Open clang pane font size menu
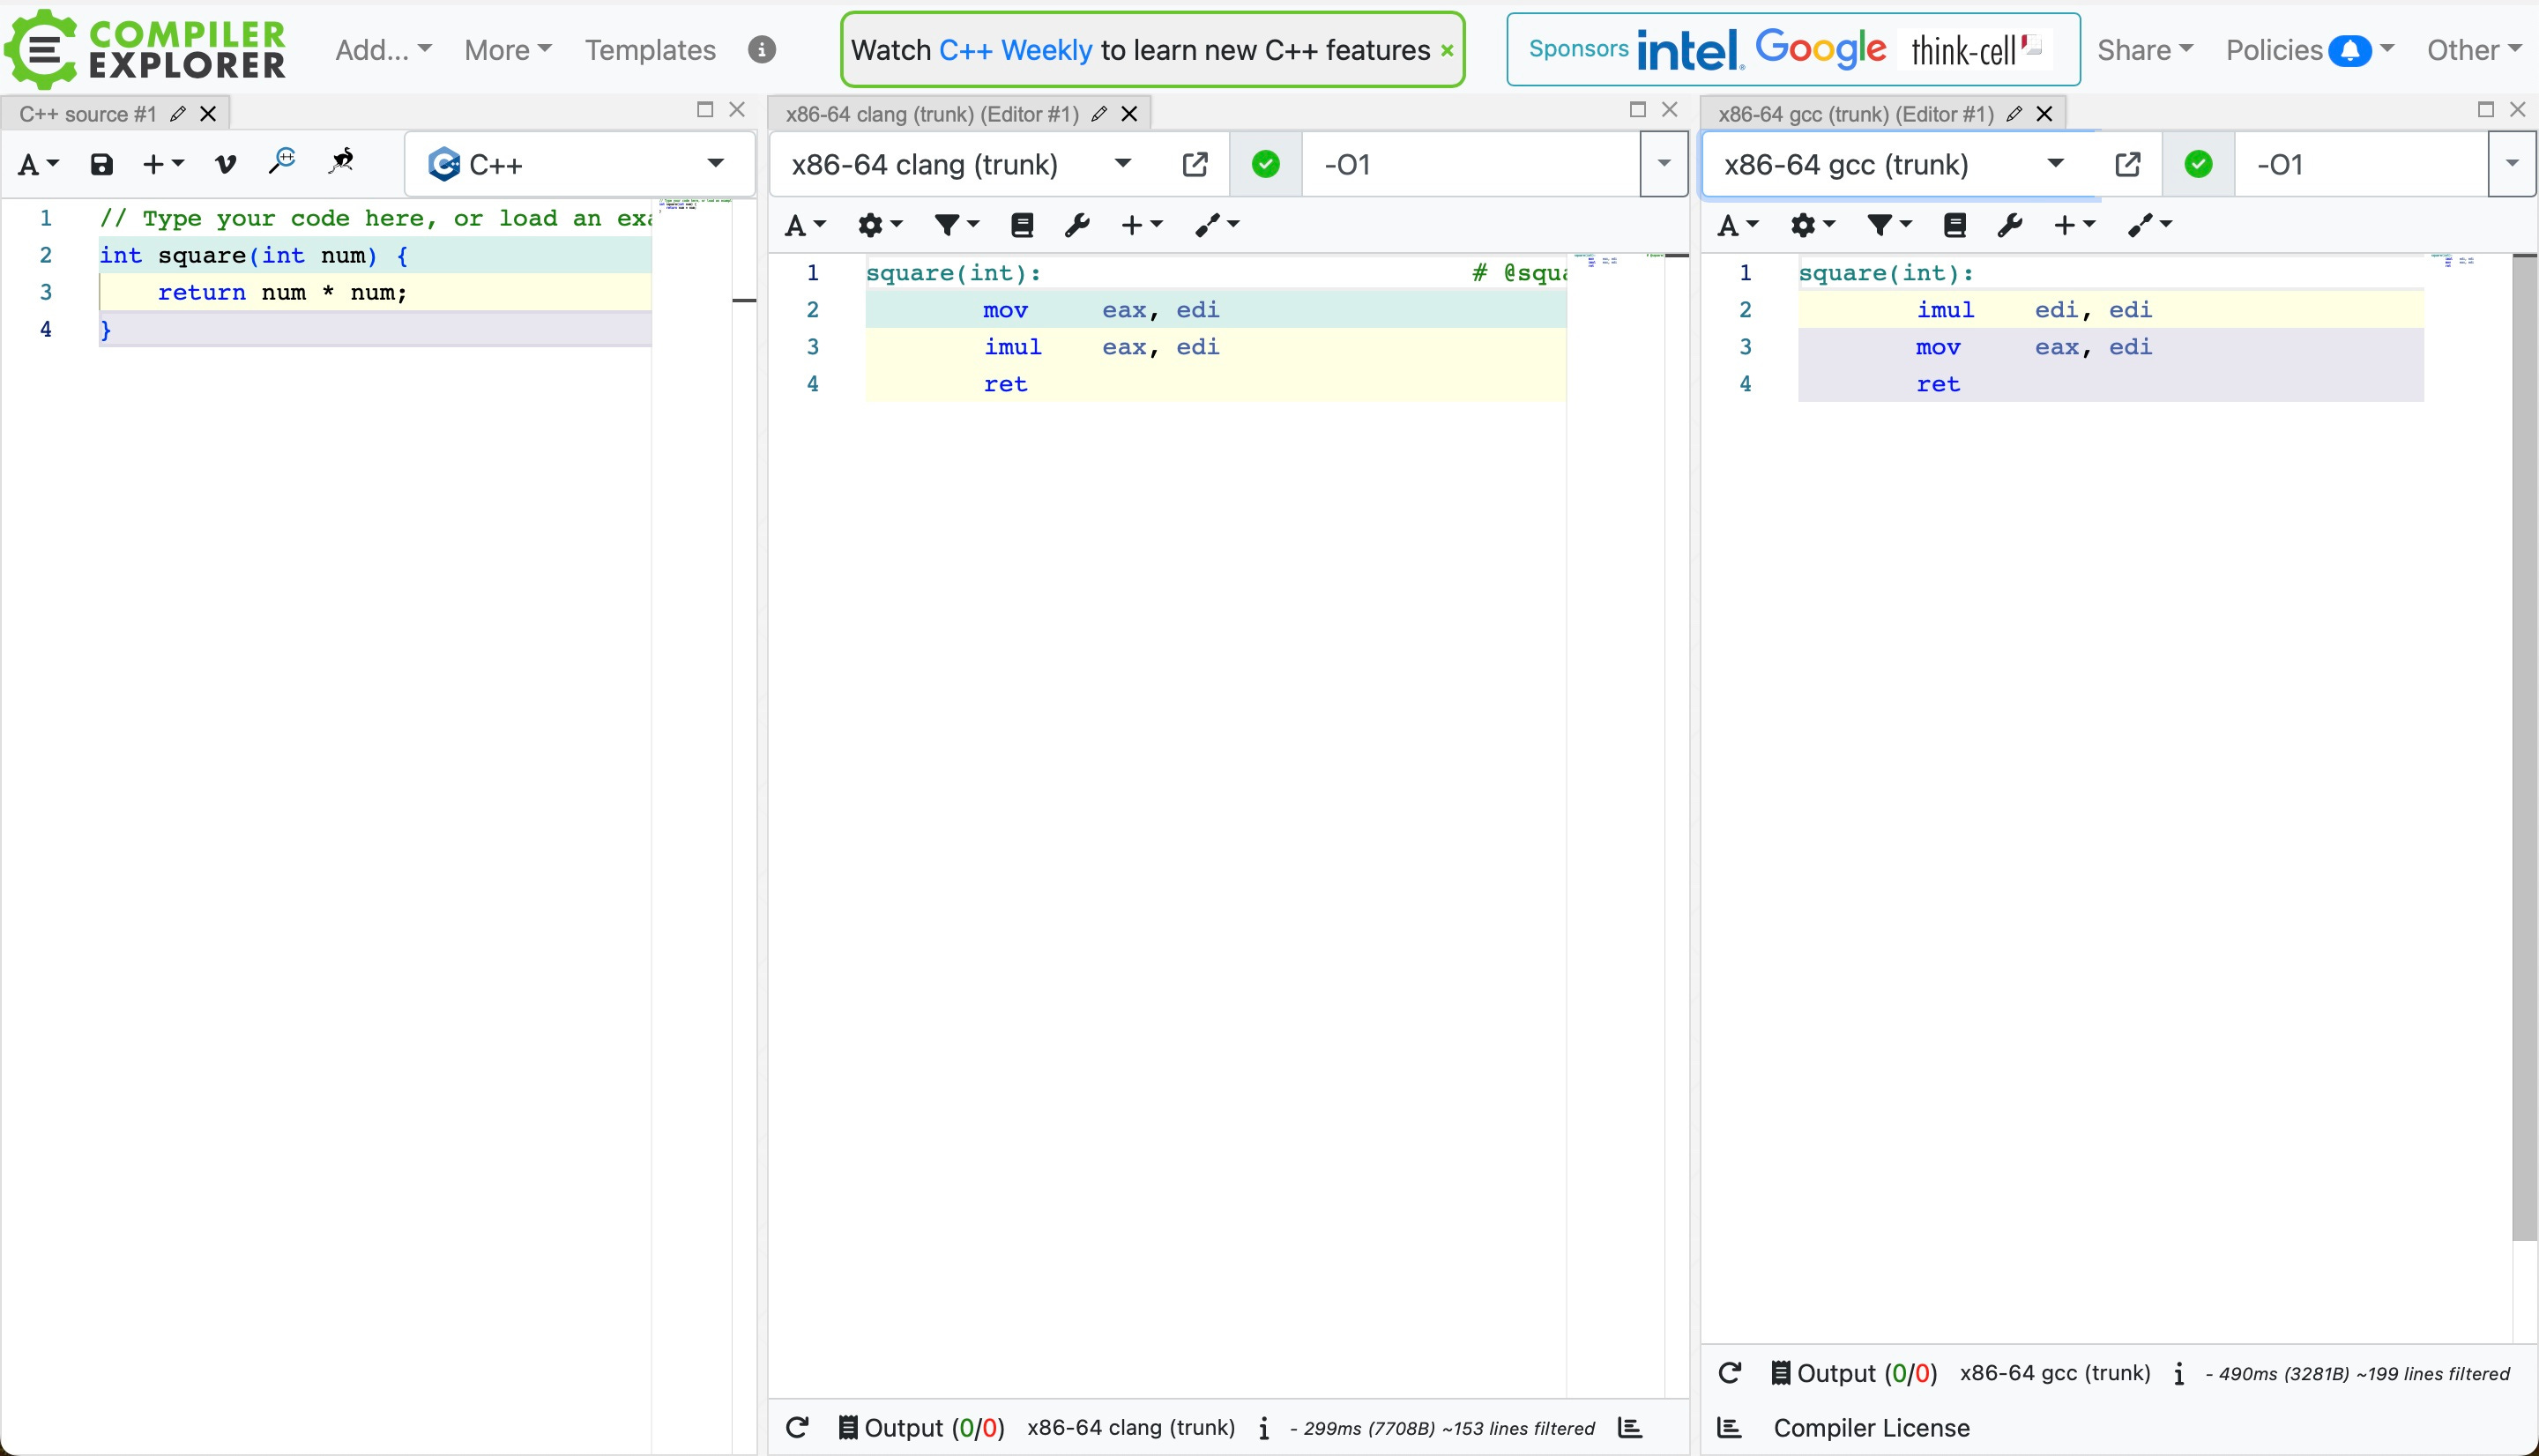Screen dimensions: 2539x1456 tap(805, 225)
